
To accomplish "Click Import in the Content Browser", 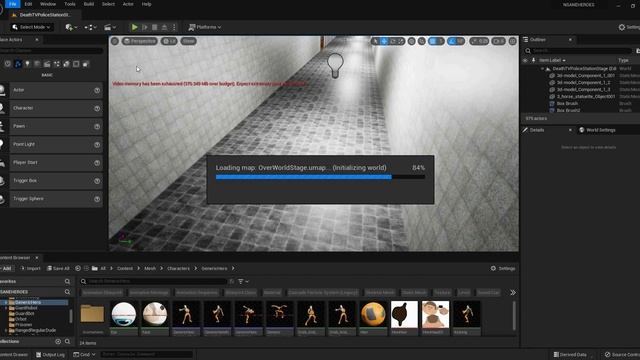I will click(31, 269).
